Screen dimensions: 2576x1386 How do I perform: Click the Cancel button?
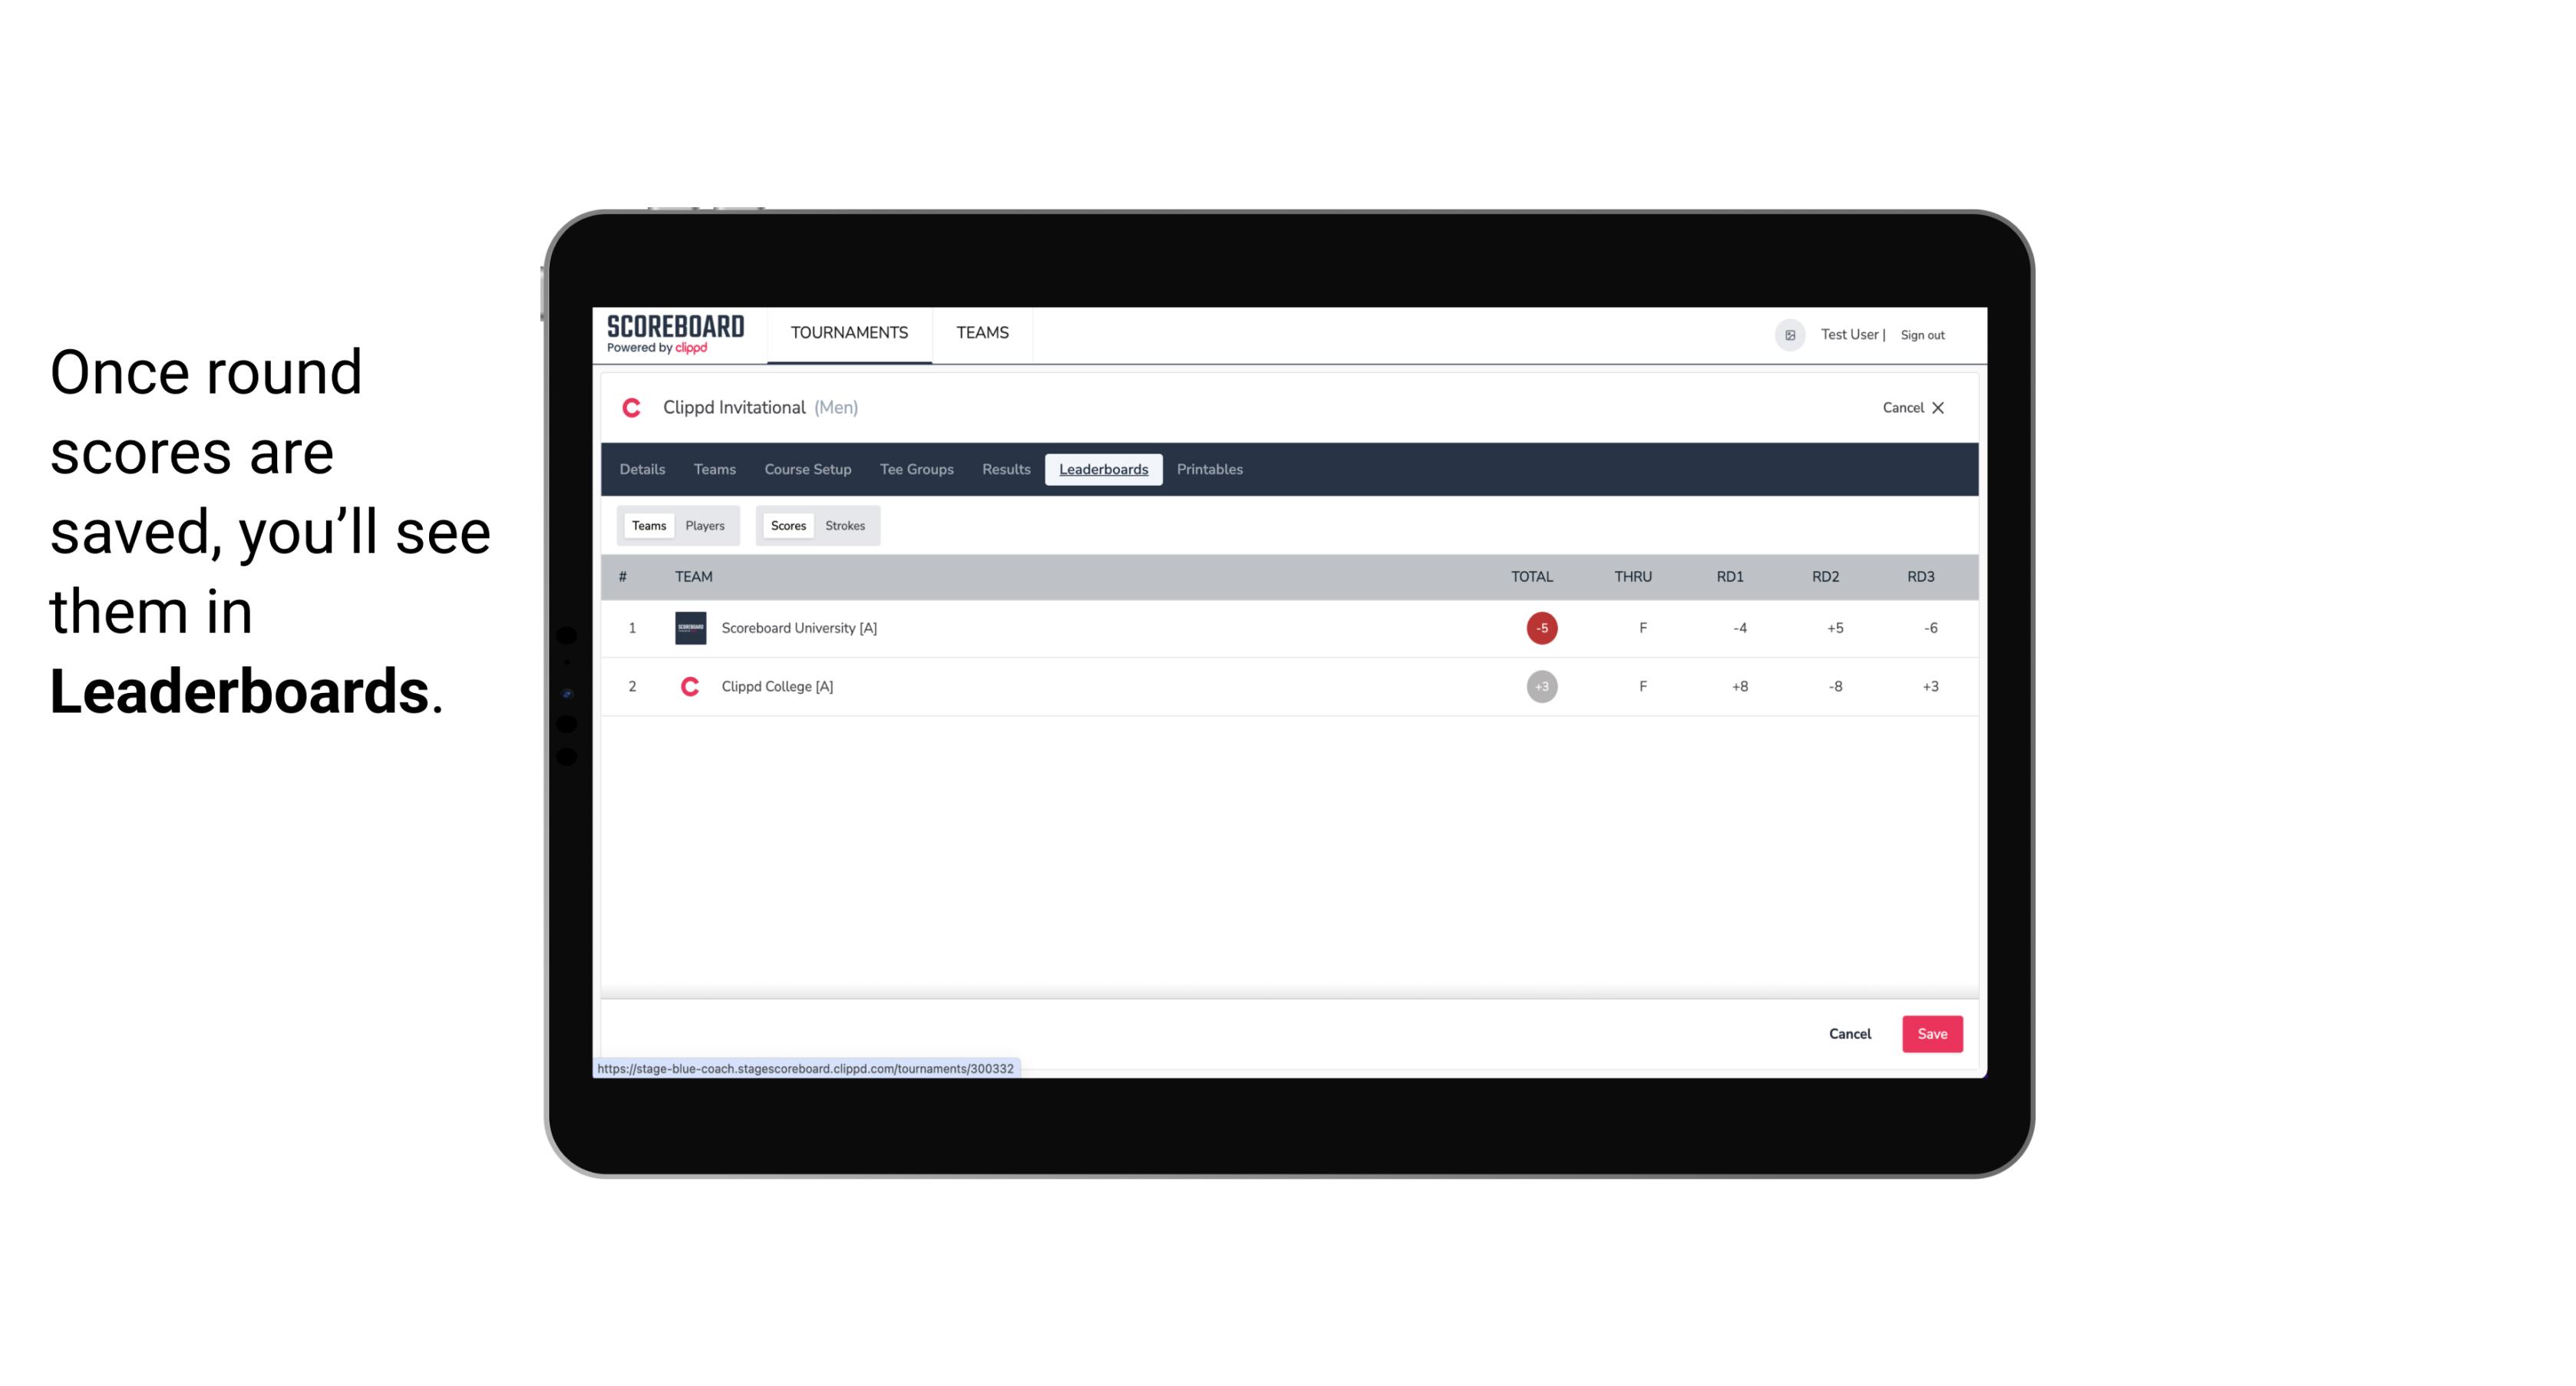point(1849,1033)
